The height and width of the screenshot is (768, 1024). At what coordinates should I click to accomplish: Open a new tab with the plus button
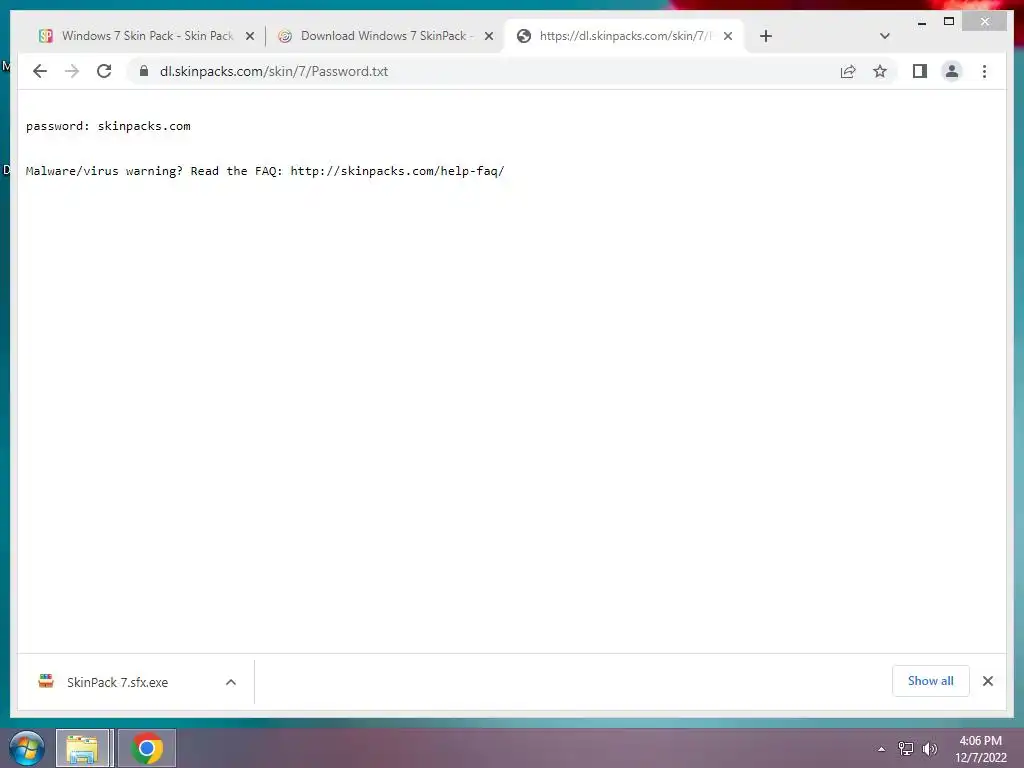[x=766, y=36]
